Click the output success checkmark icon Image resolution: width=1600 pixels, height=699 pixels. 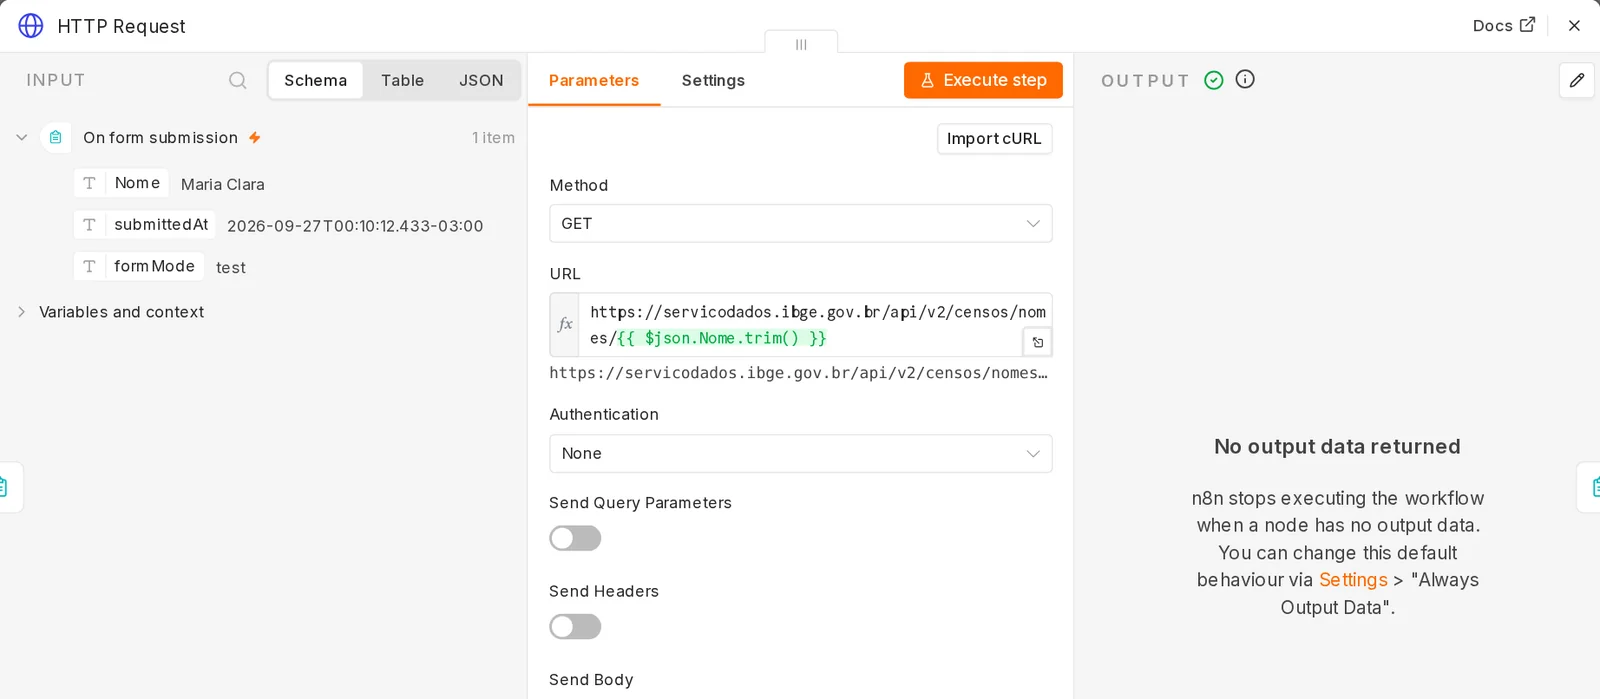[x=1214, y=80]
